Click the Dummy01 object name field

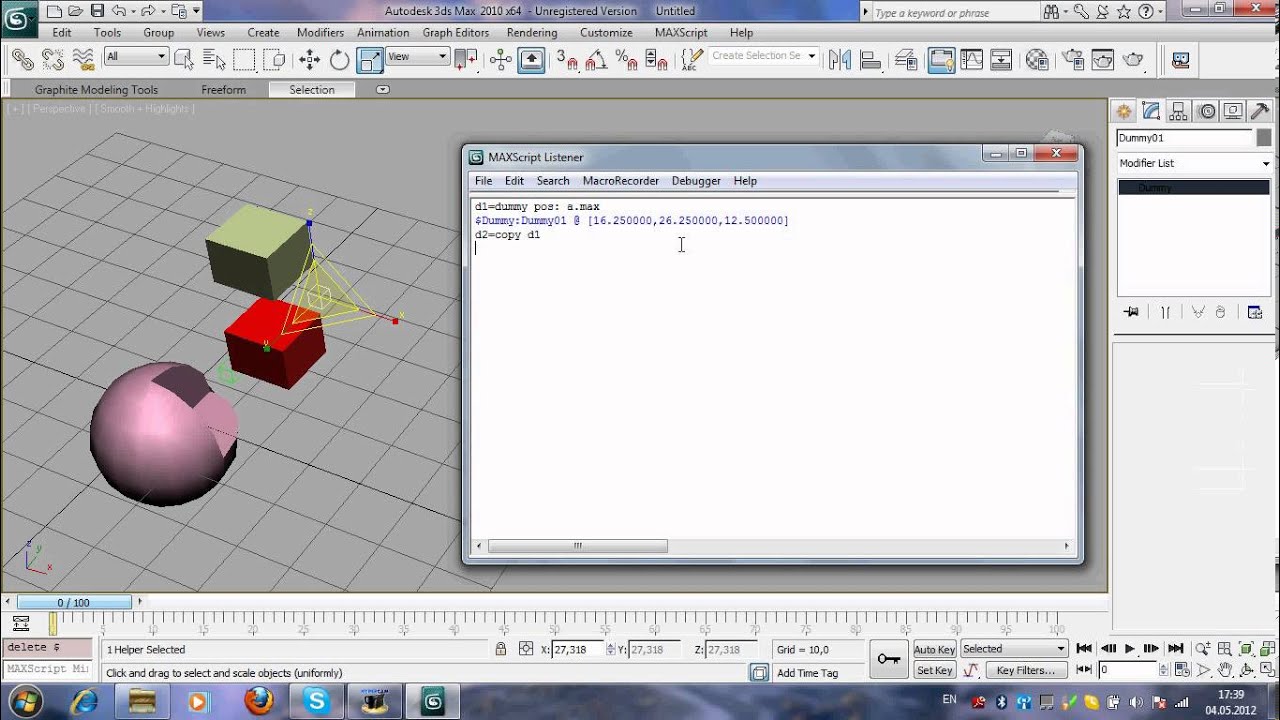[x=1185, y=138]
